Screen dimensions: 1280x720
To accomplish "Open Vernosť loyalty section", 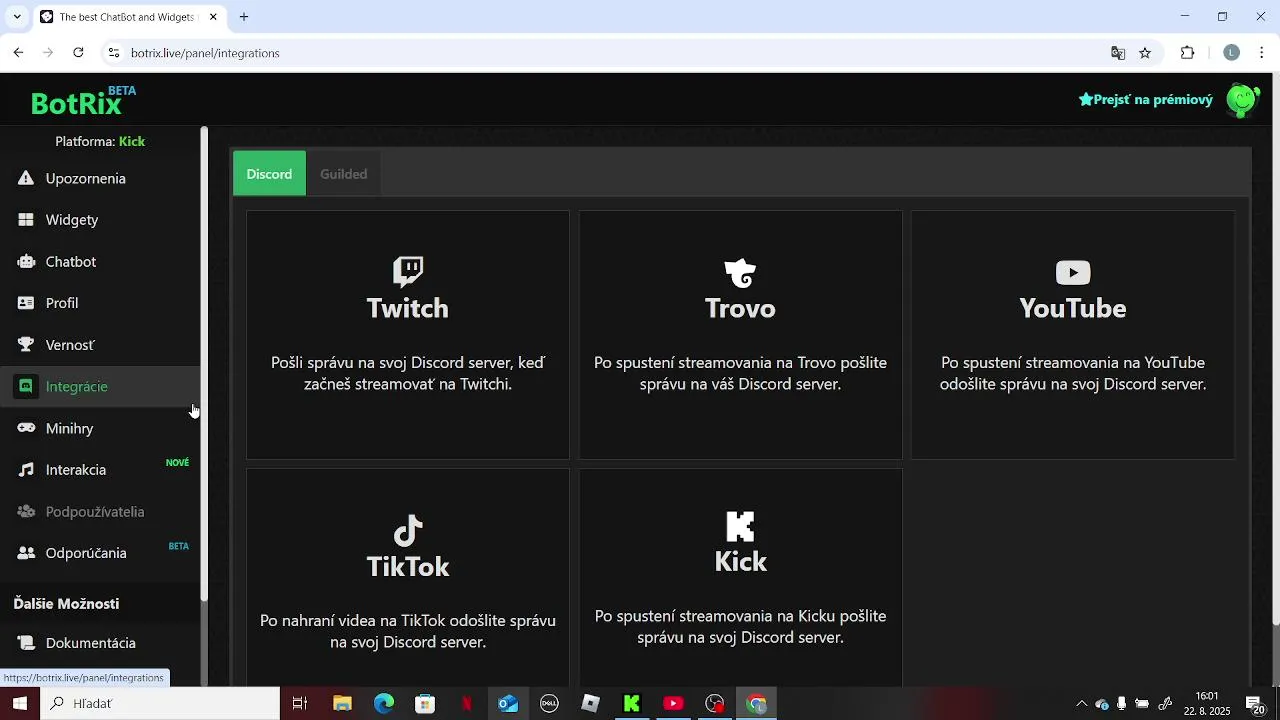I will point(100,345).
